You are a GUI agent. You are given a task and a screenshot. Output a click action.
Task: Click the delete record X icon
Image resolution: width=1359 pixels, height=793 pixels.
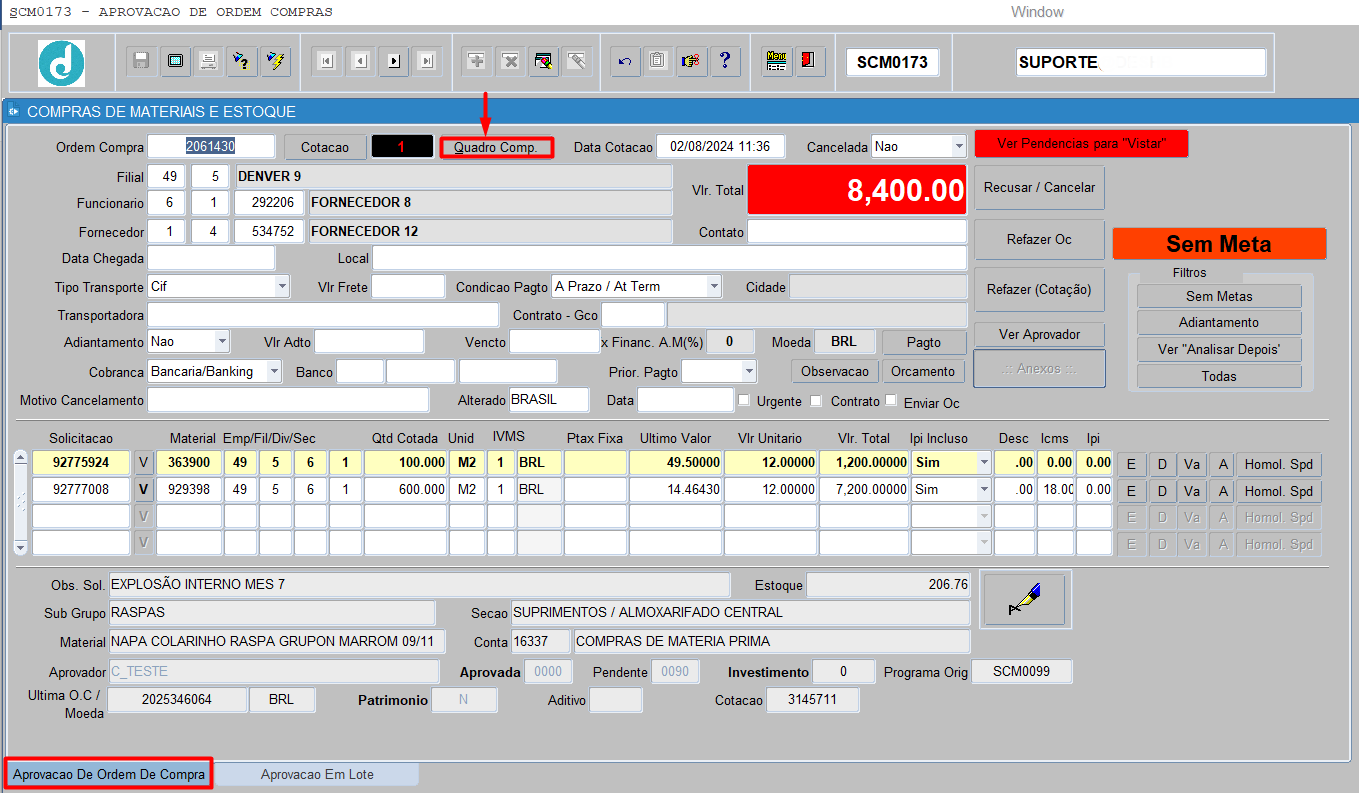click(510, 61)
